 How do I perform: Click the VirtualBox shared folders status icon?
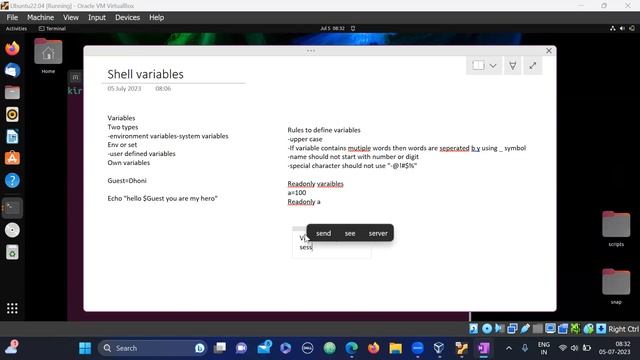click(x=538, y=329)
